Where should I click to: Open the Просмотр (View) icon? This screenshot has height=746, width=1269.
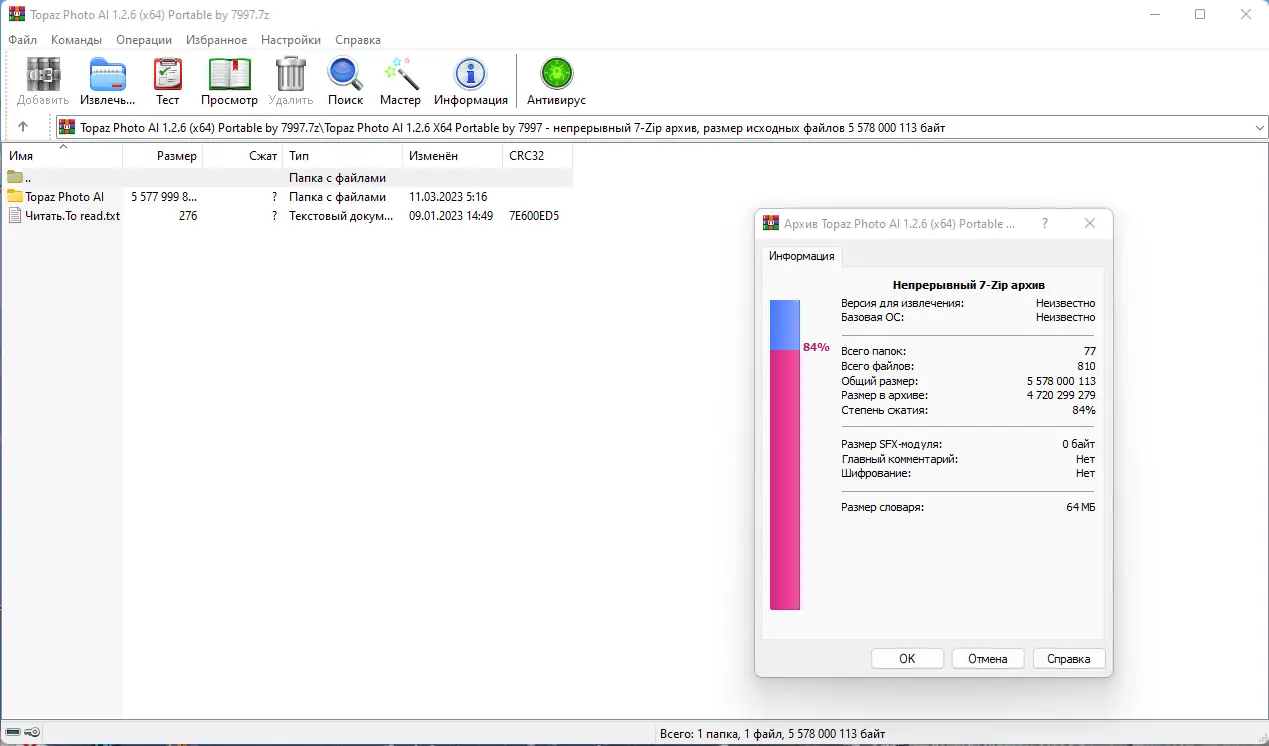[229, 75]
